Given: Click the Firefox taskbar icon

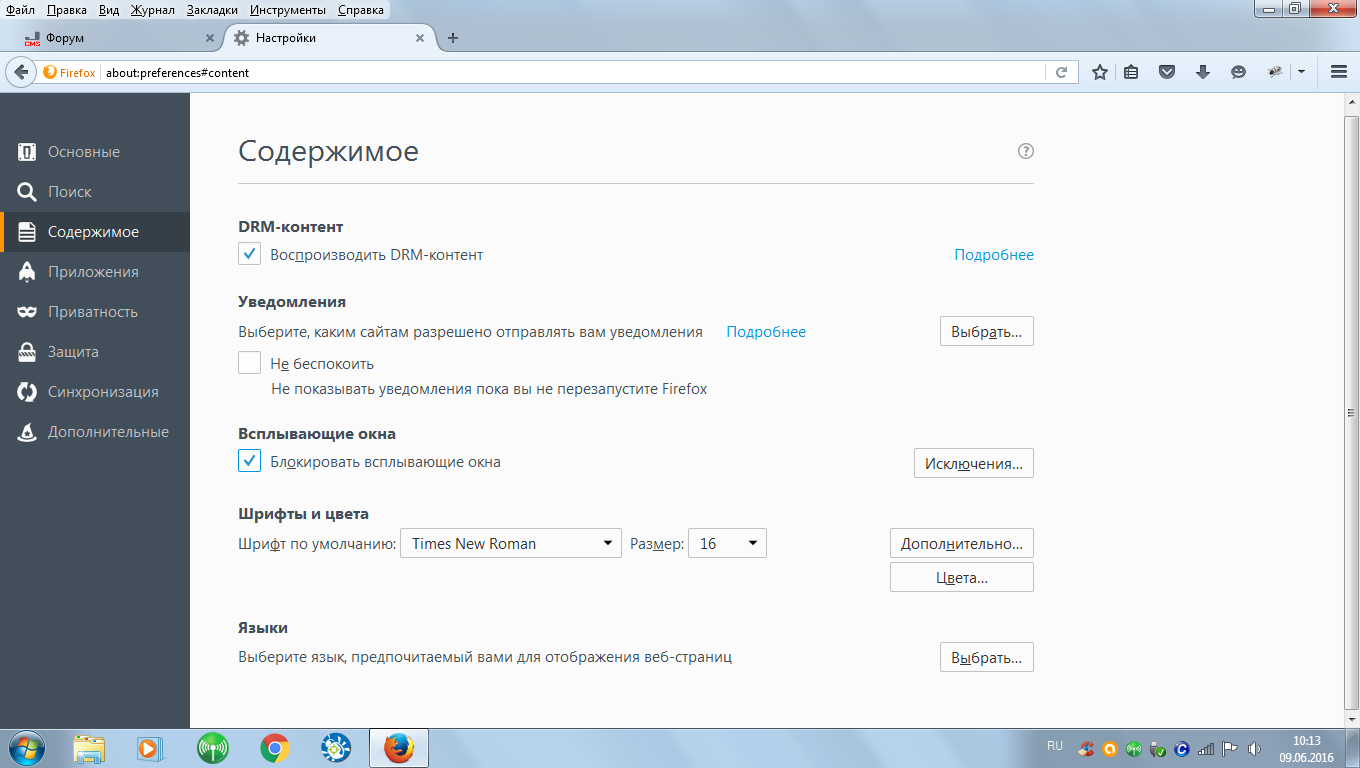Looking at the screenshot, I should (x=399, y=748).
